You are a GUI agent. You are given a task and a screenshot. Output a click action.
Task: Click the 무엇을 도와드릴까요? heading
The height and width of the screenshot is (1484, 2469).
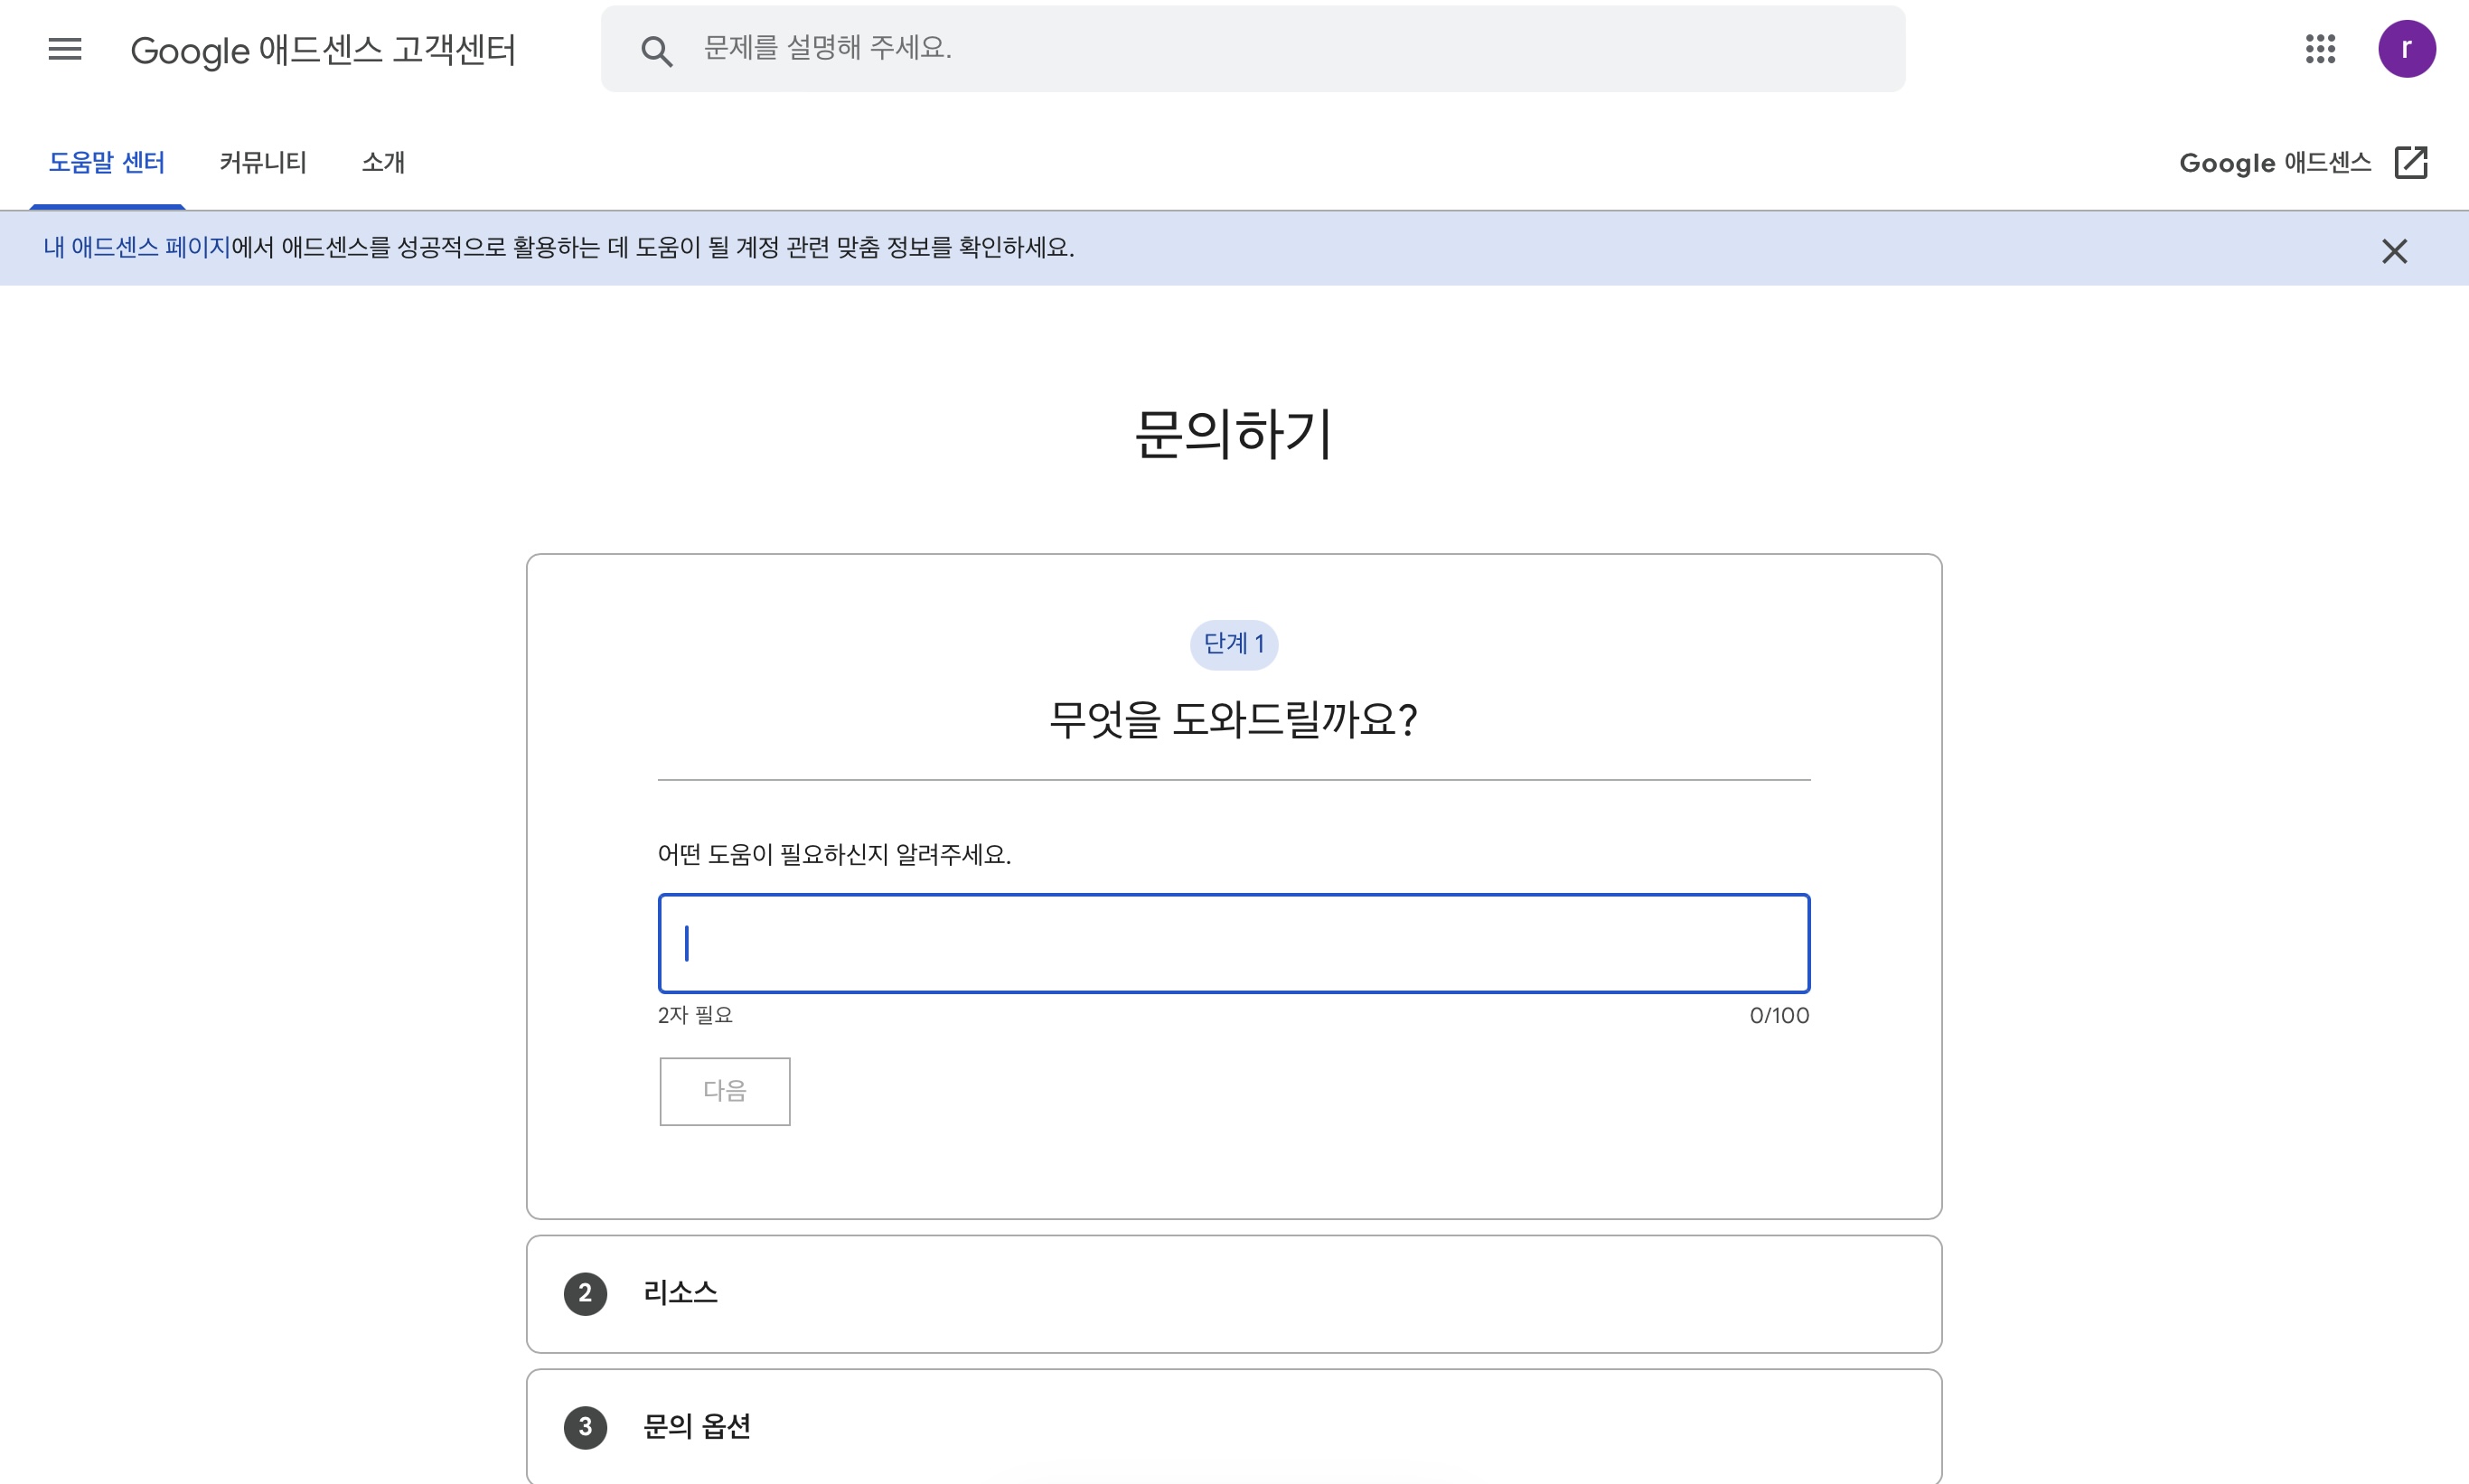pos(1233,719)
